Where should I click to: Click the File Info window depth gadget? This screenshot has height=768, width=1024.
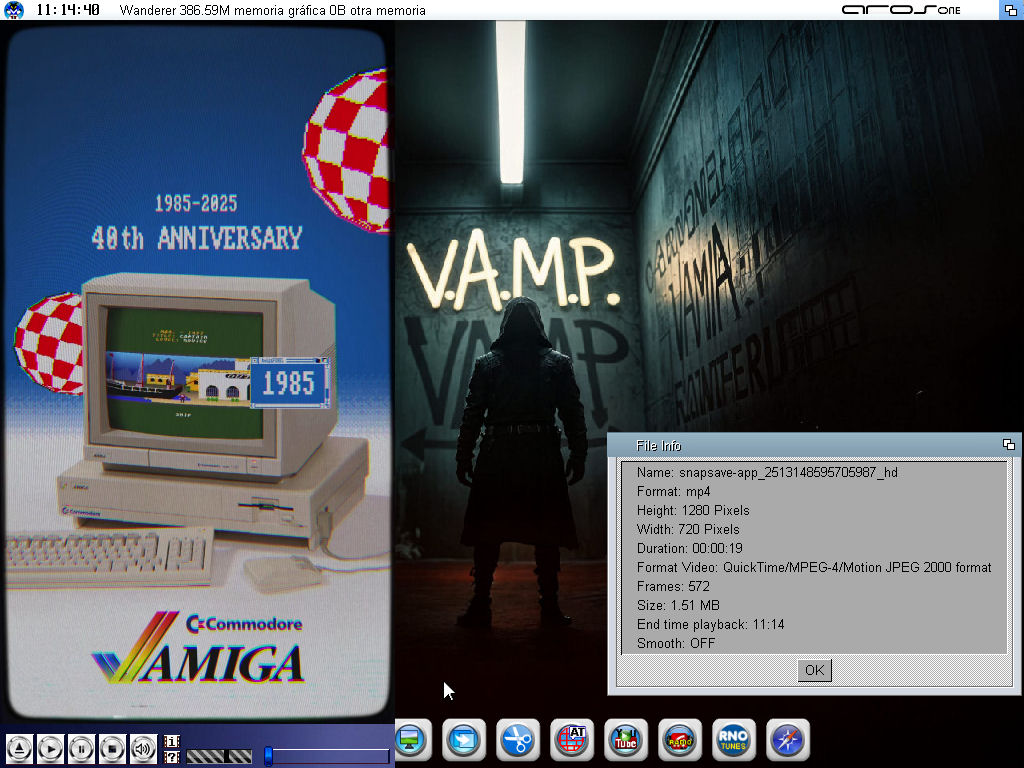tap(1009, 445)
